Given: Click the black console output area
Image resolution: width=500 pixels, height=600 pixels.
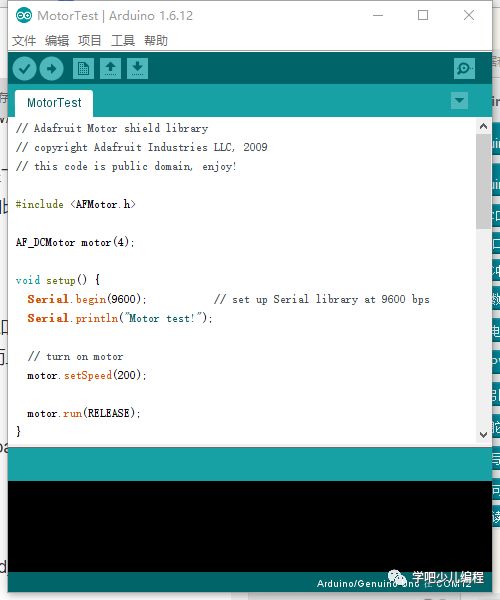Looking at the screenshot, I should click(250, 526).
